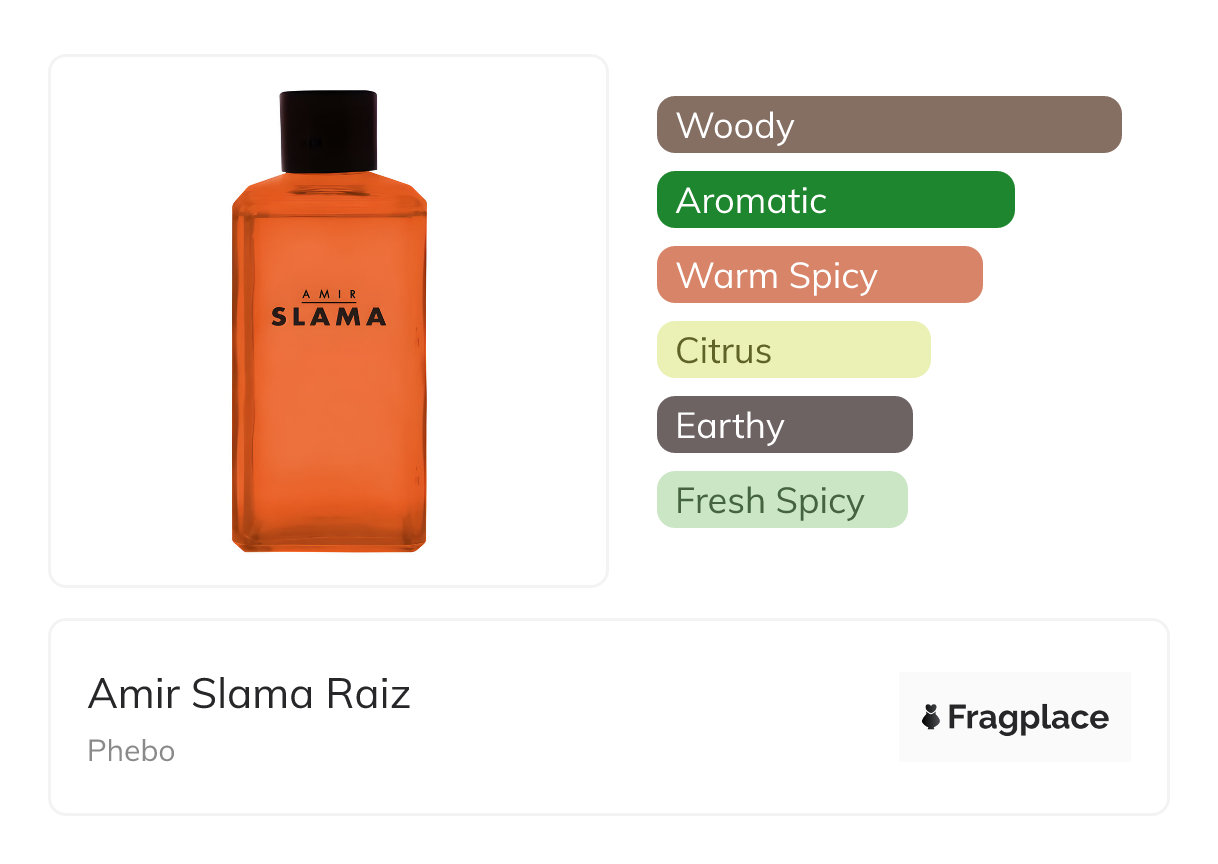Click the Fragplace wordmark text
This screenshot has width=1218, height=864.
(1027, 717)
